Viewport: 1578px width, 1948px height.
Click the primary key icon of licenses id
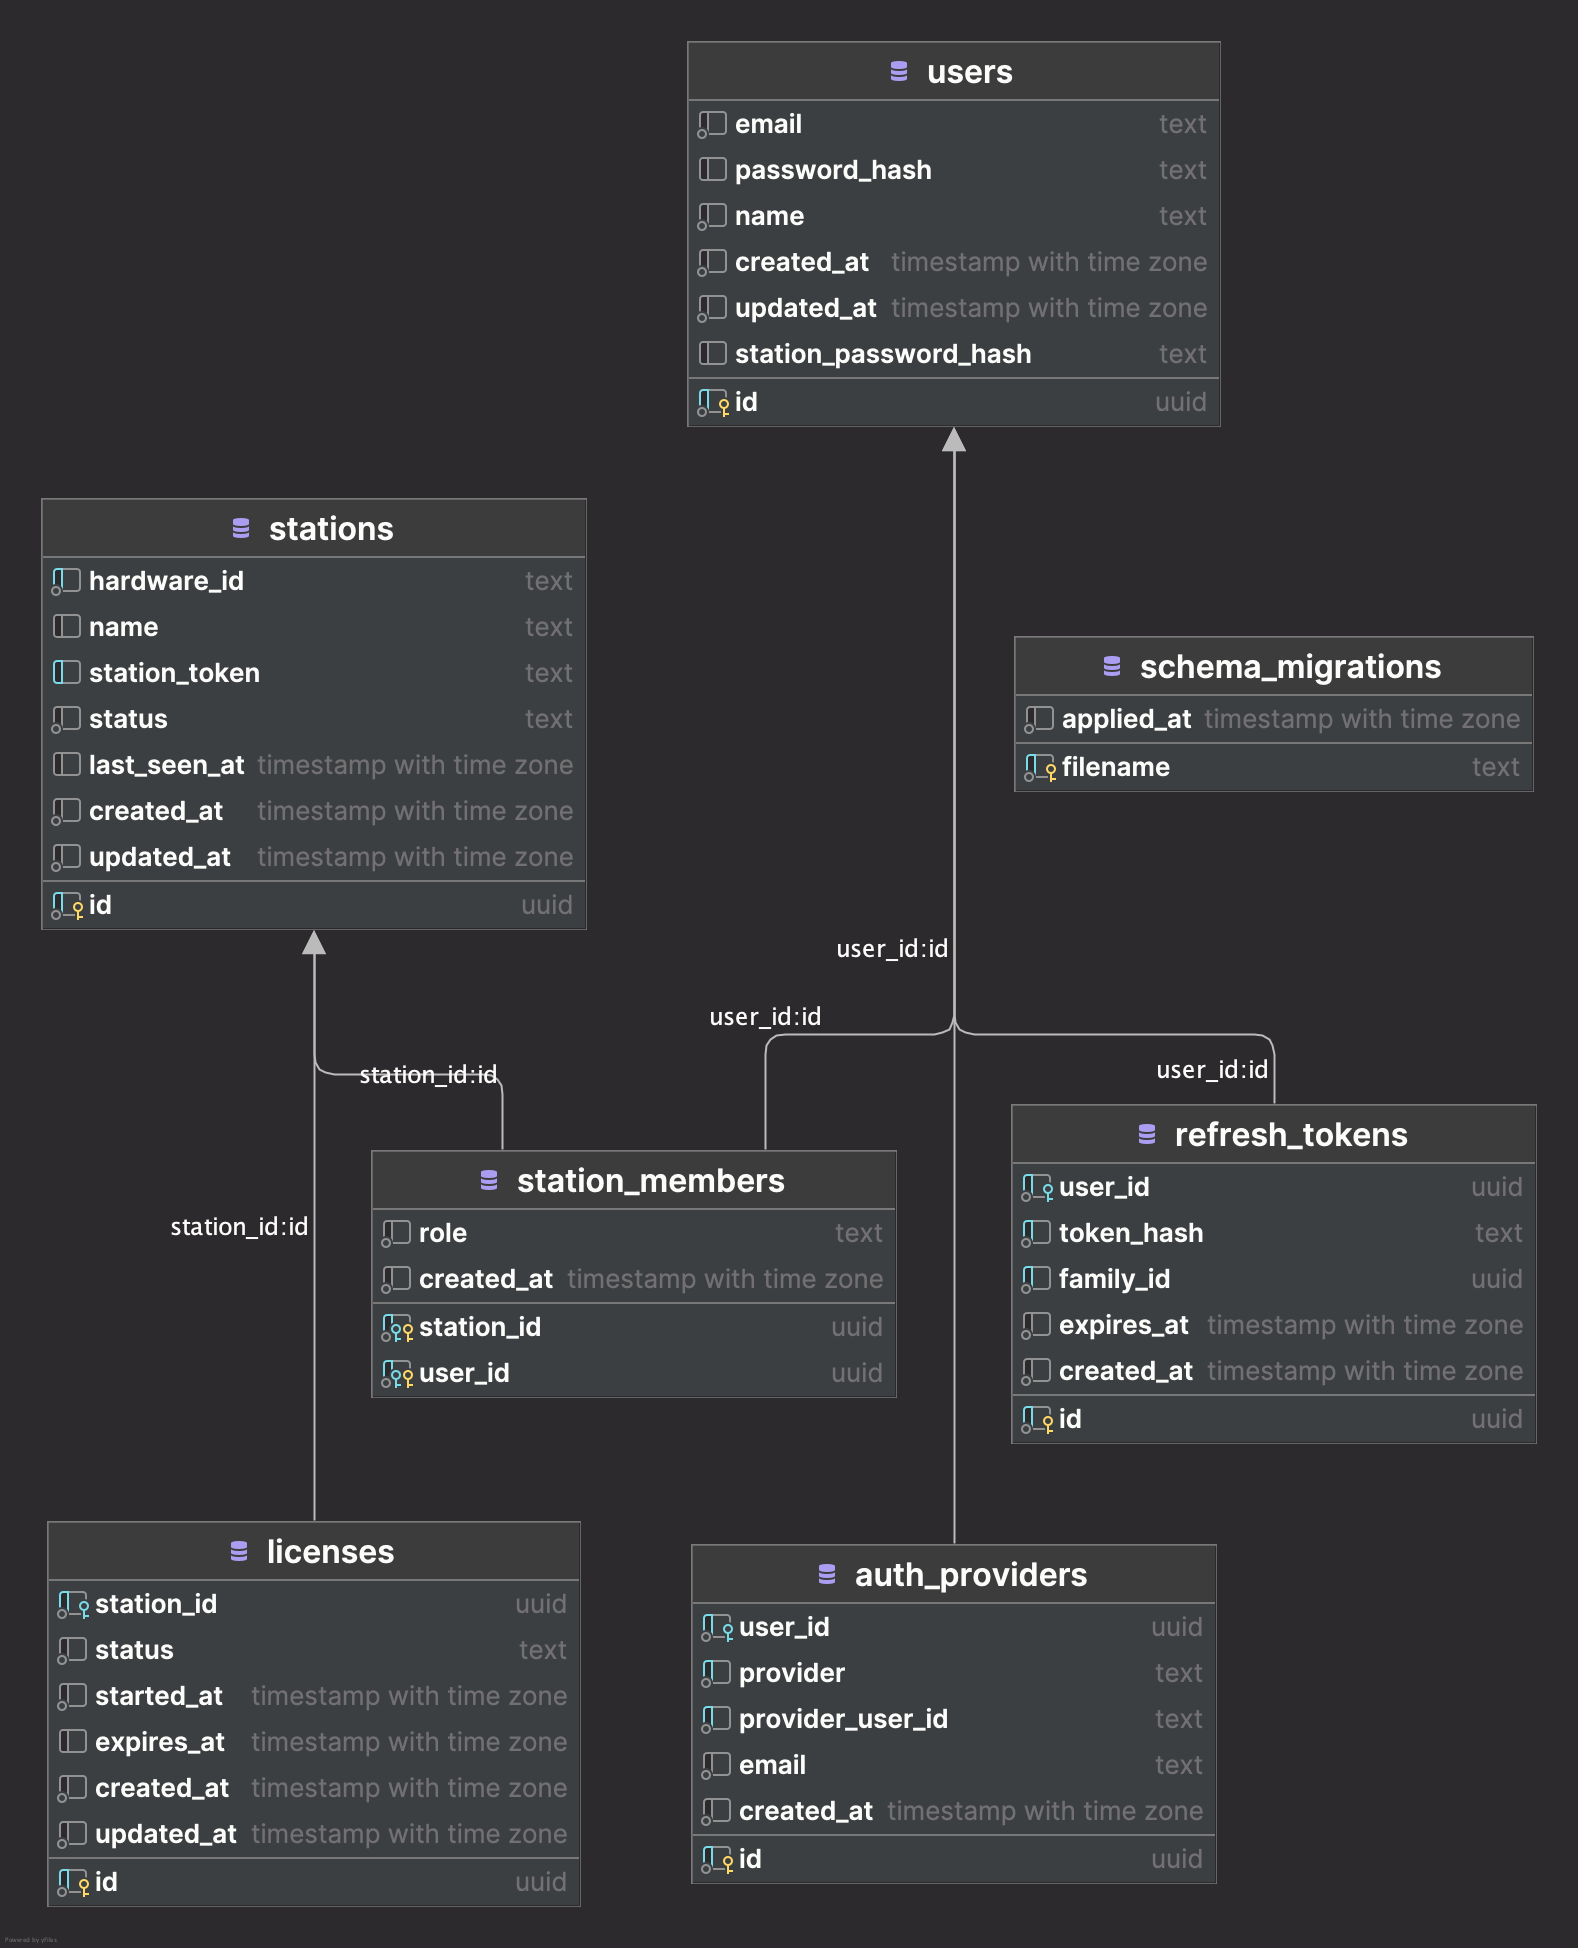(x=74, y=1883)
